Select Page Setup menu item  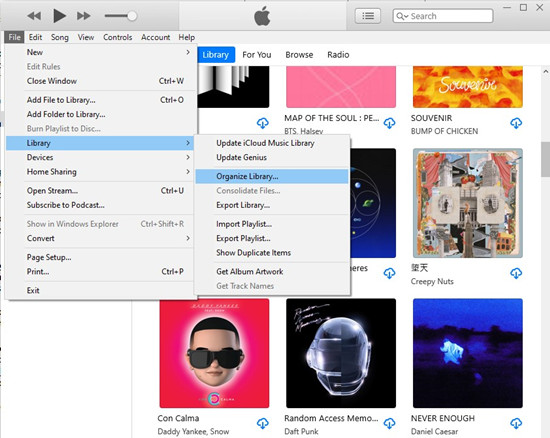click(100, 257)
